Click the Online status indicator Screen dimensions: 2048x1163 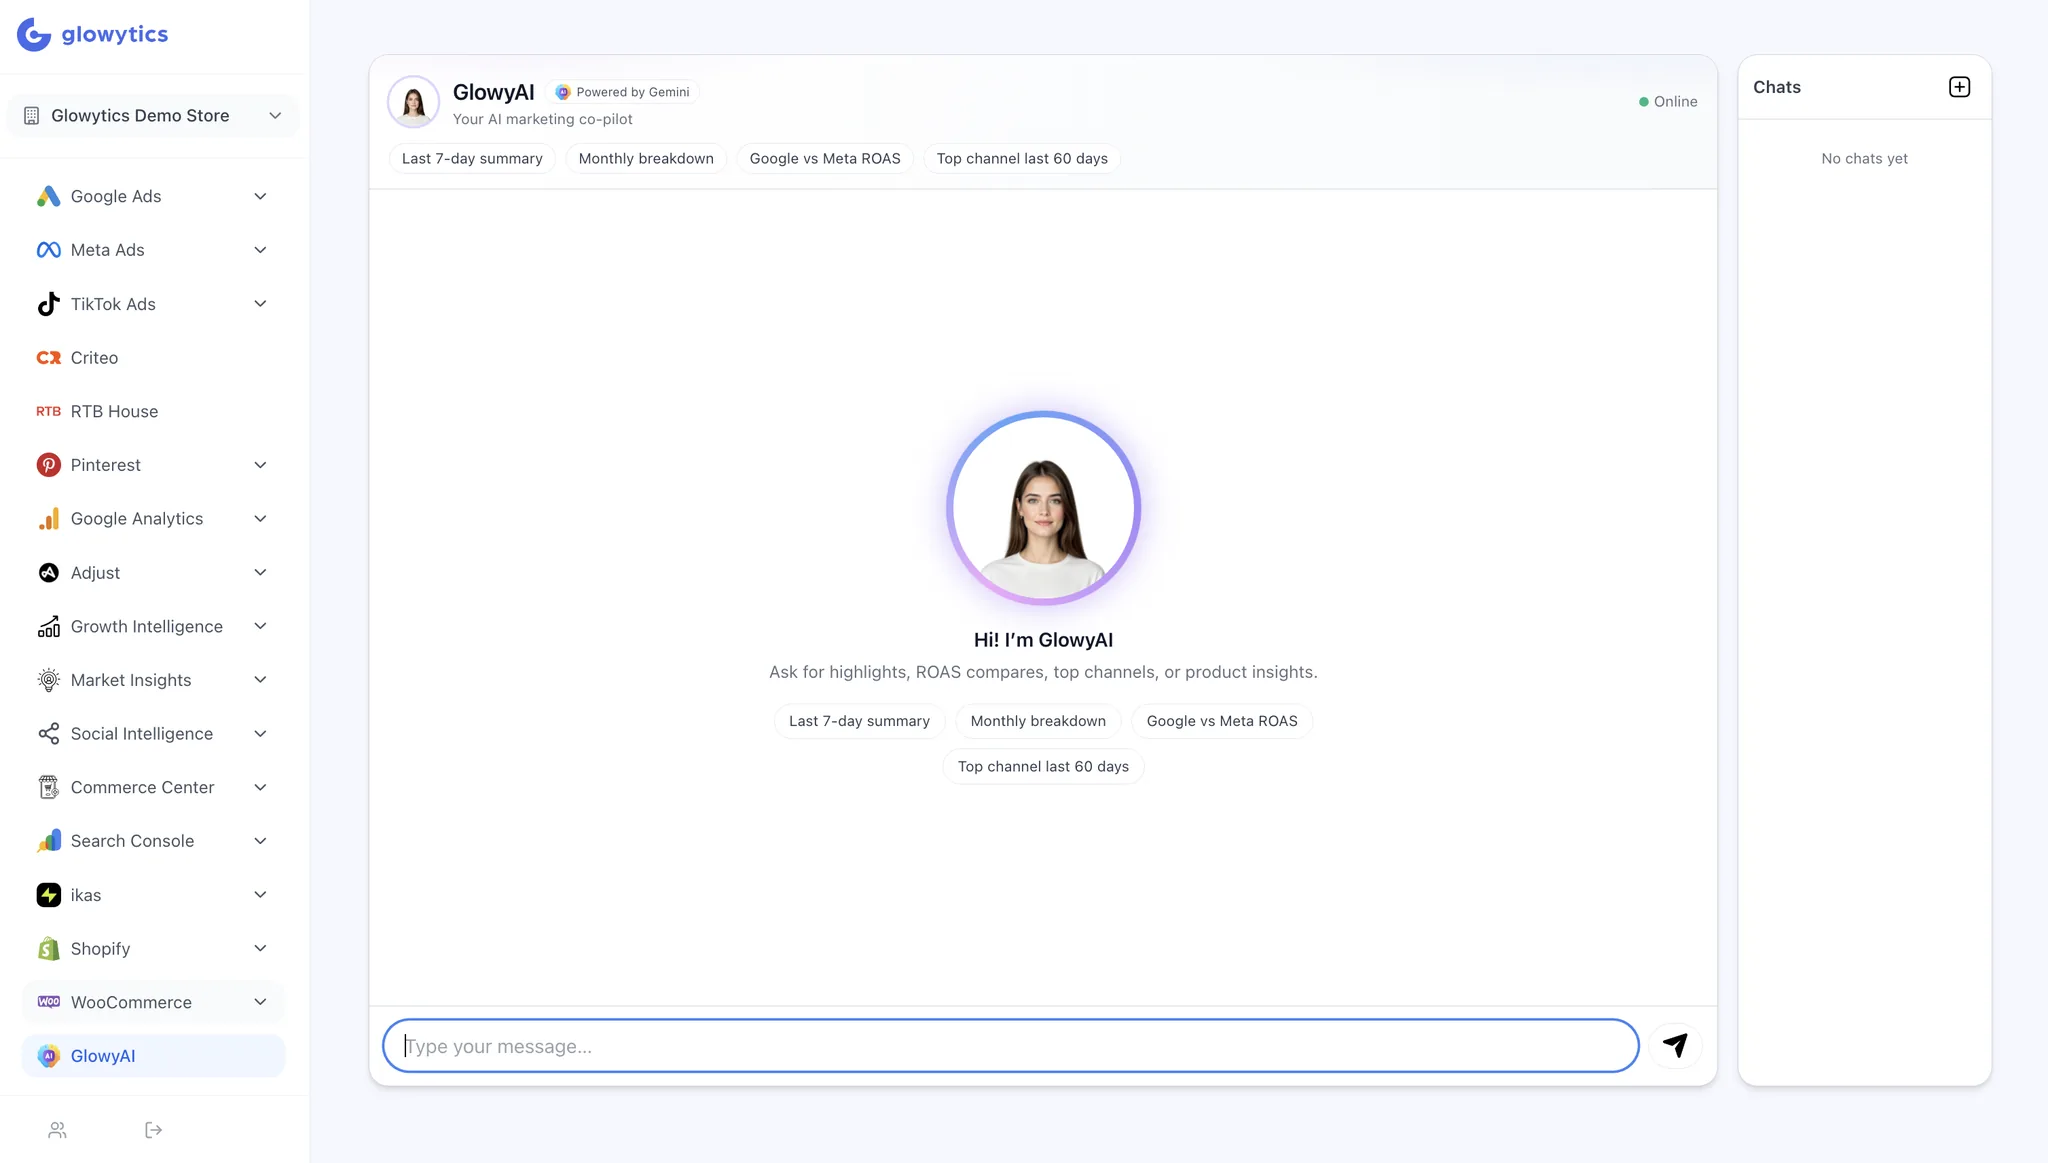1668,102
